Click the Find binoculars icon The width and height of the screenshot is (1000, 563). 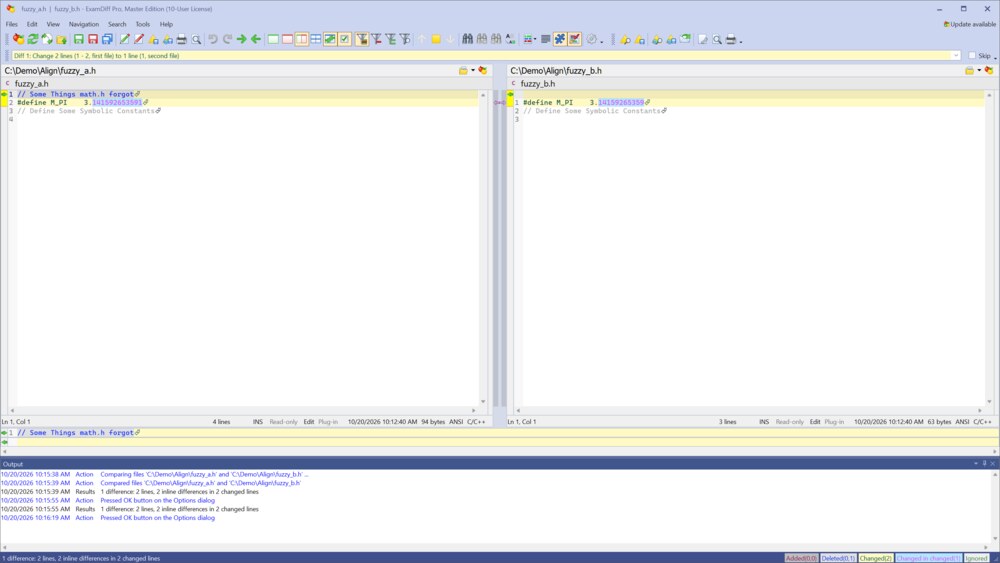coord(467,40)
